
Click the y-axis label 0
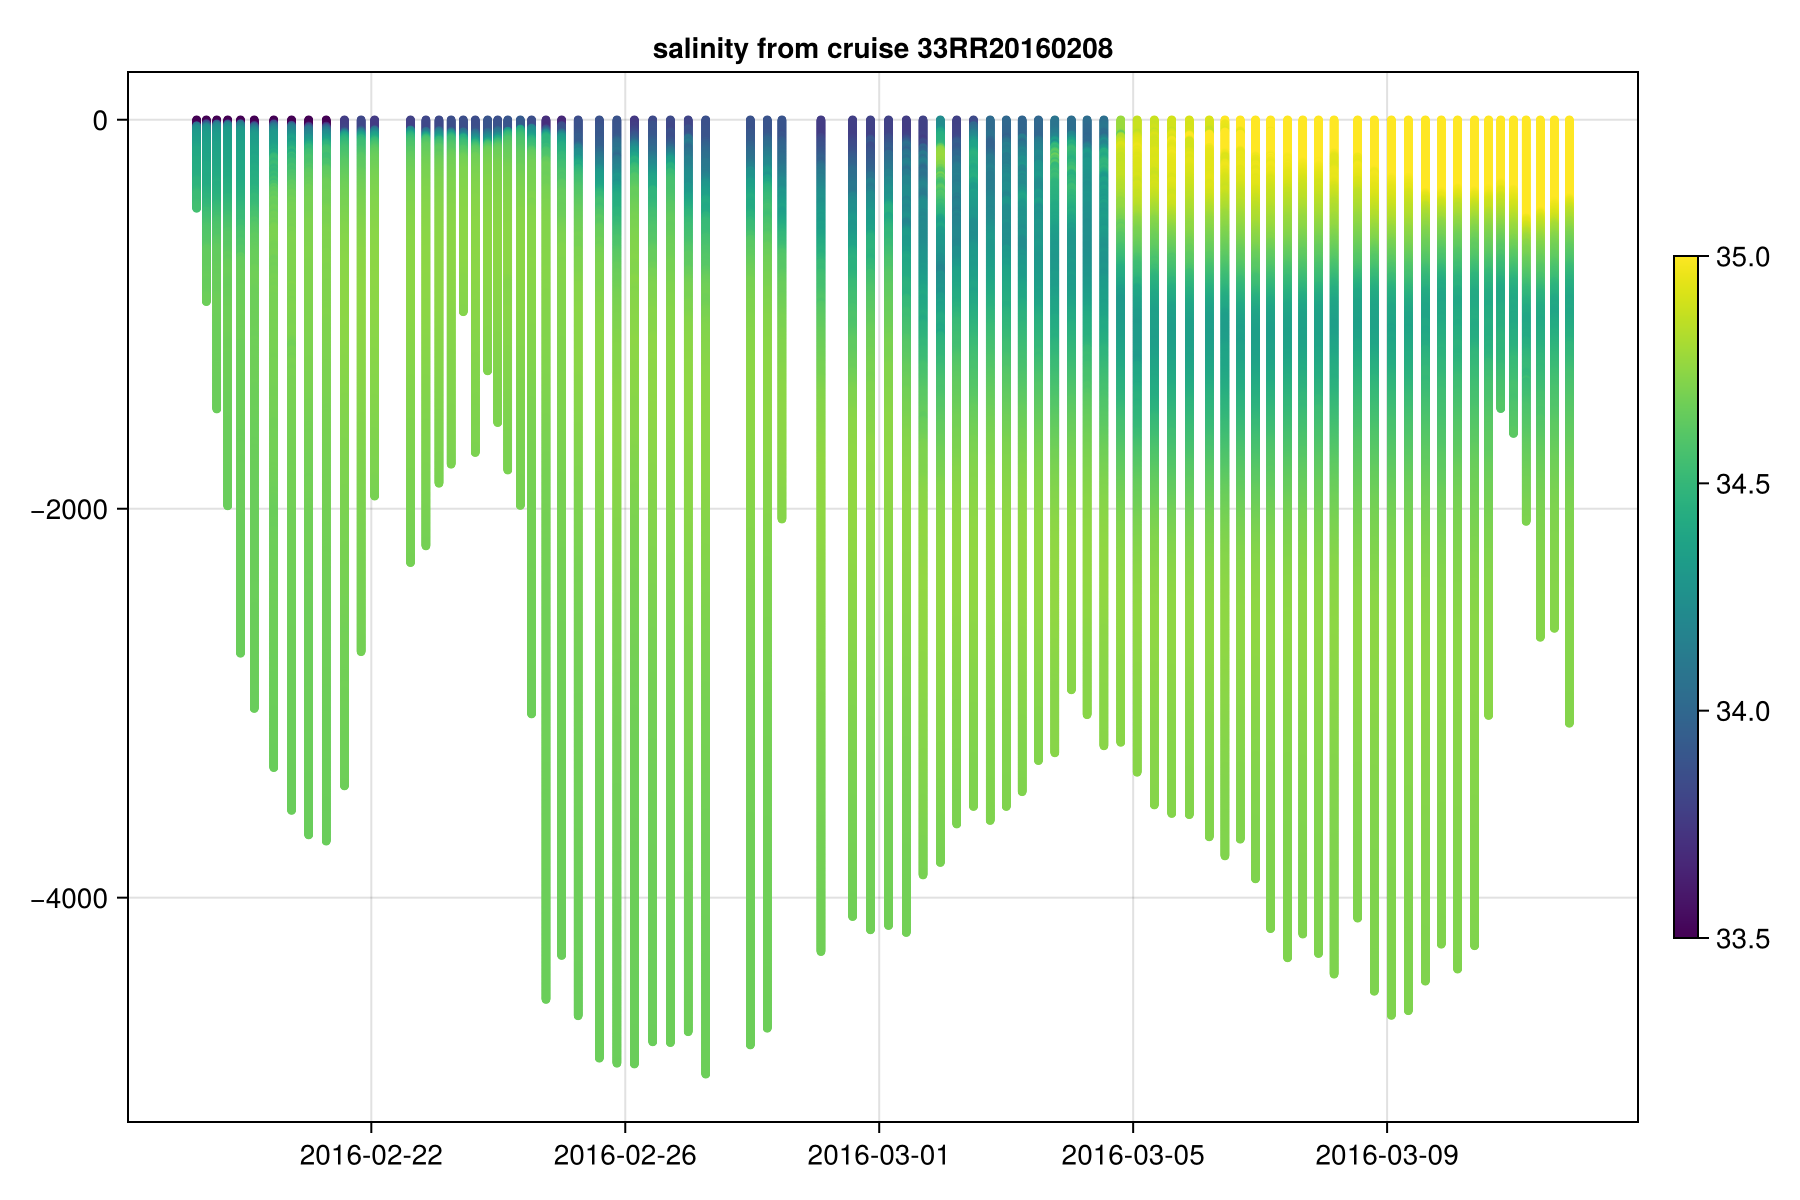point(100,121)
